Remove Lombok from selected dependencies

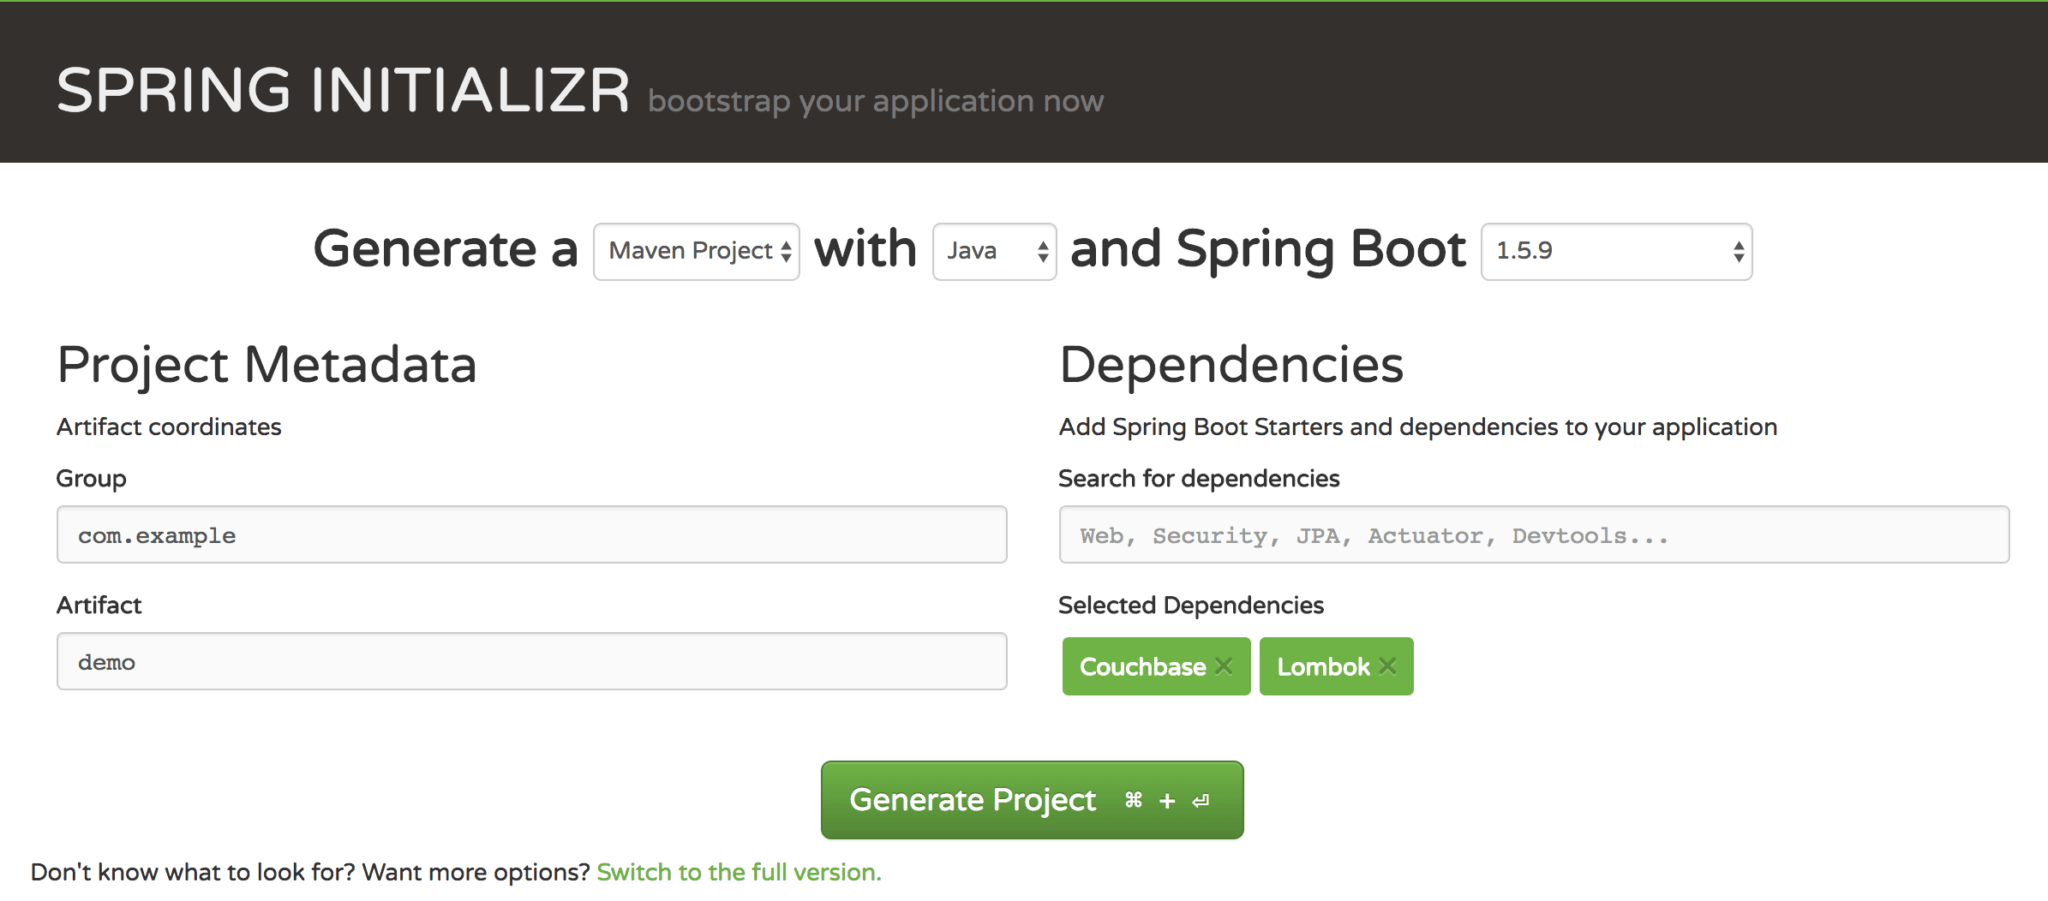[x=1387, y=666]
